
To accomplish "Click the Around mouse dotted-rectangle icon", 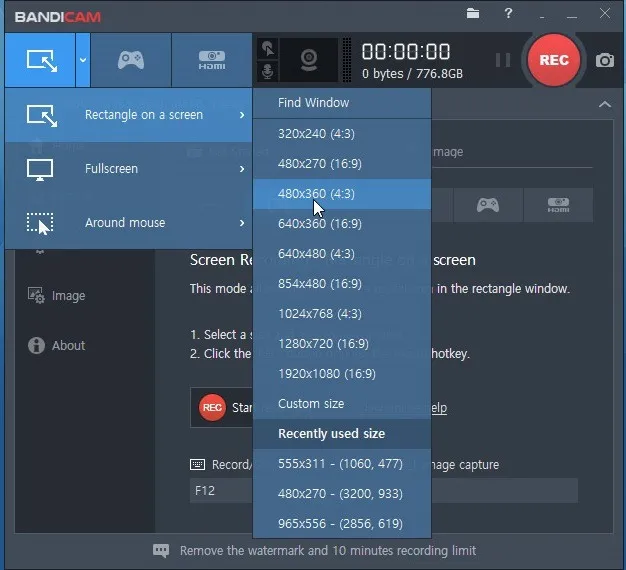I will click(x=40, y=224).
